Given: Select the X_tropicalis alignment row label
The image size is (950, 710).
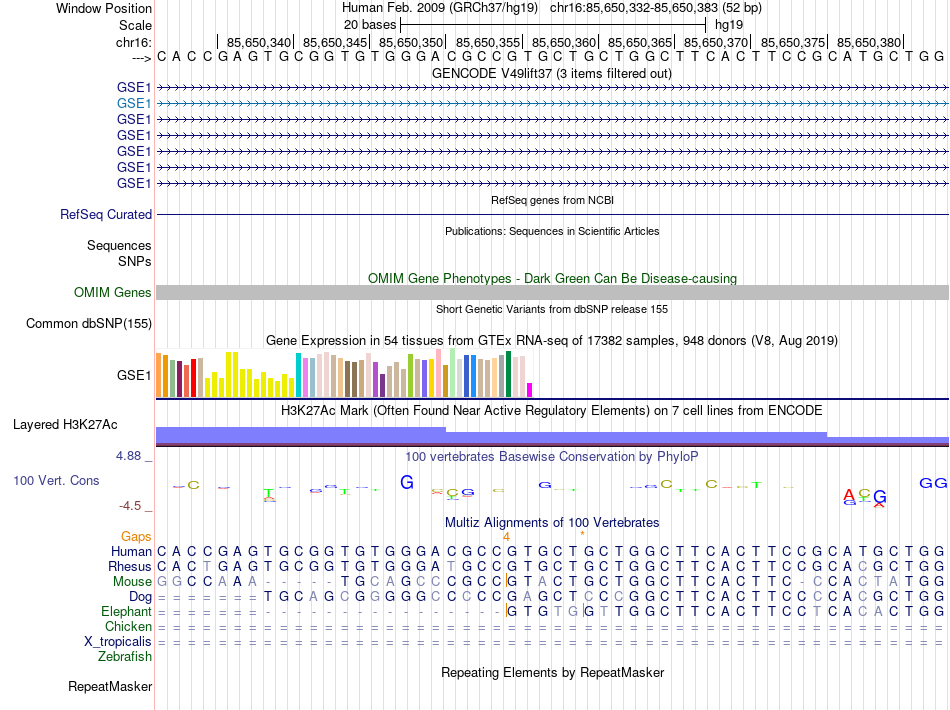Looking at the screenshot, I should tap(118, 642).
